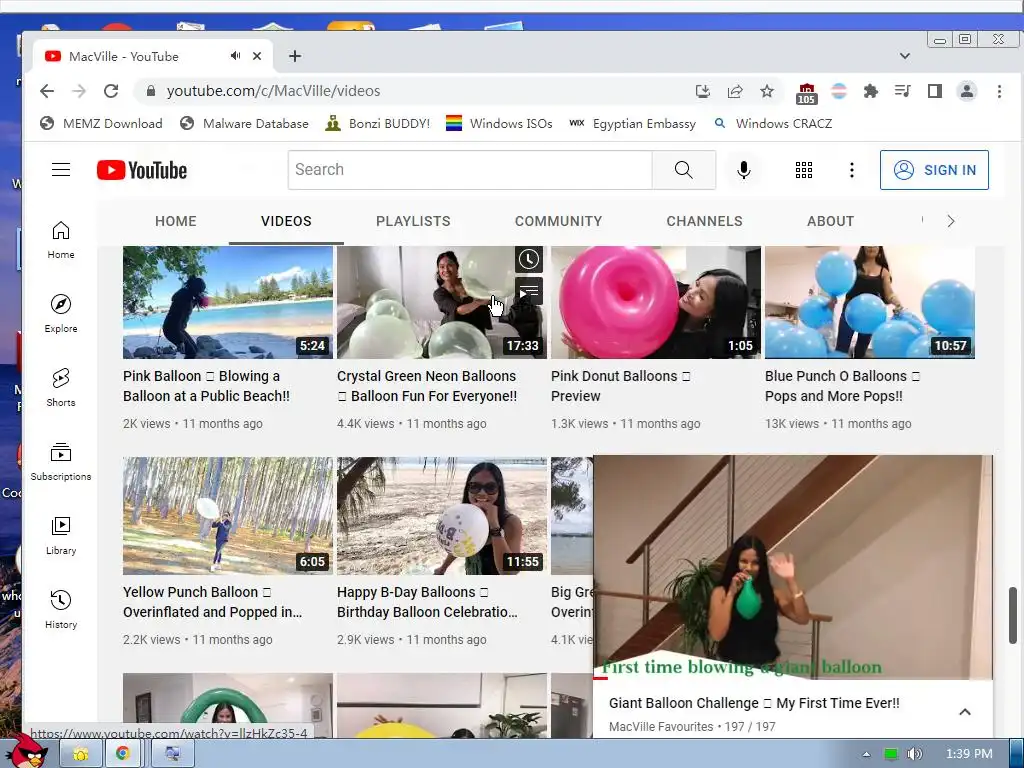This screenshot has width=1024, height=768.
Task: Open Shorts in sidebar
Action: (61, 387)
